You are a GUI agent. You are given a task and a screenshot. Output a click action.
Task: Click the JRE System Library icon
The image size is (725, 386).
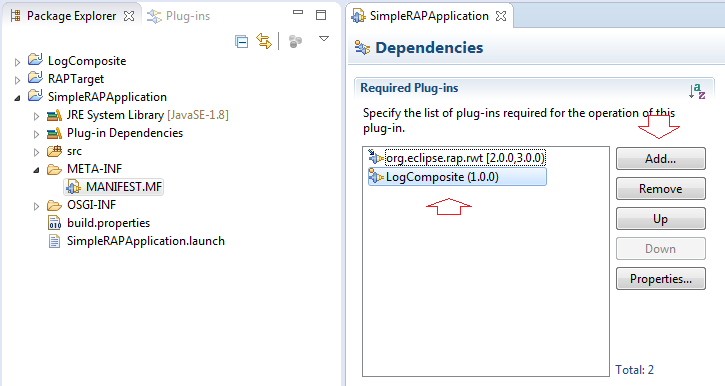coord(54,115)
